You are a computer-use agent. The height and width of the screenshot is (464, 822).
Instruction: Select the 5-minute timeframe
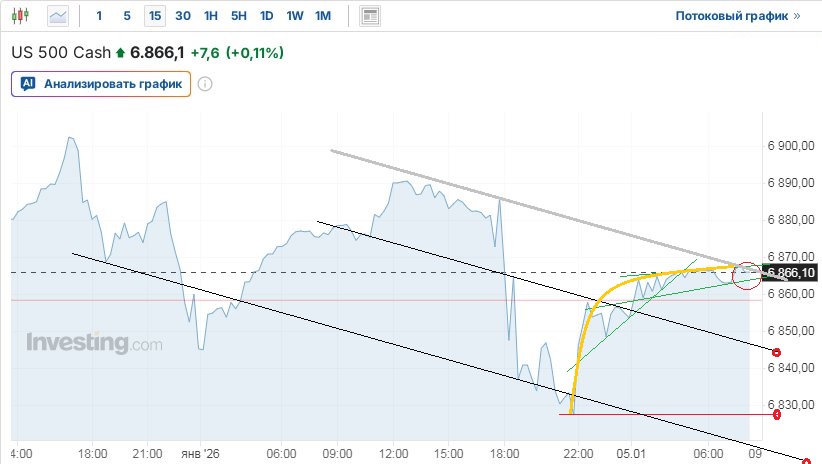(126, 16)
